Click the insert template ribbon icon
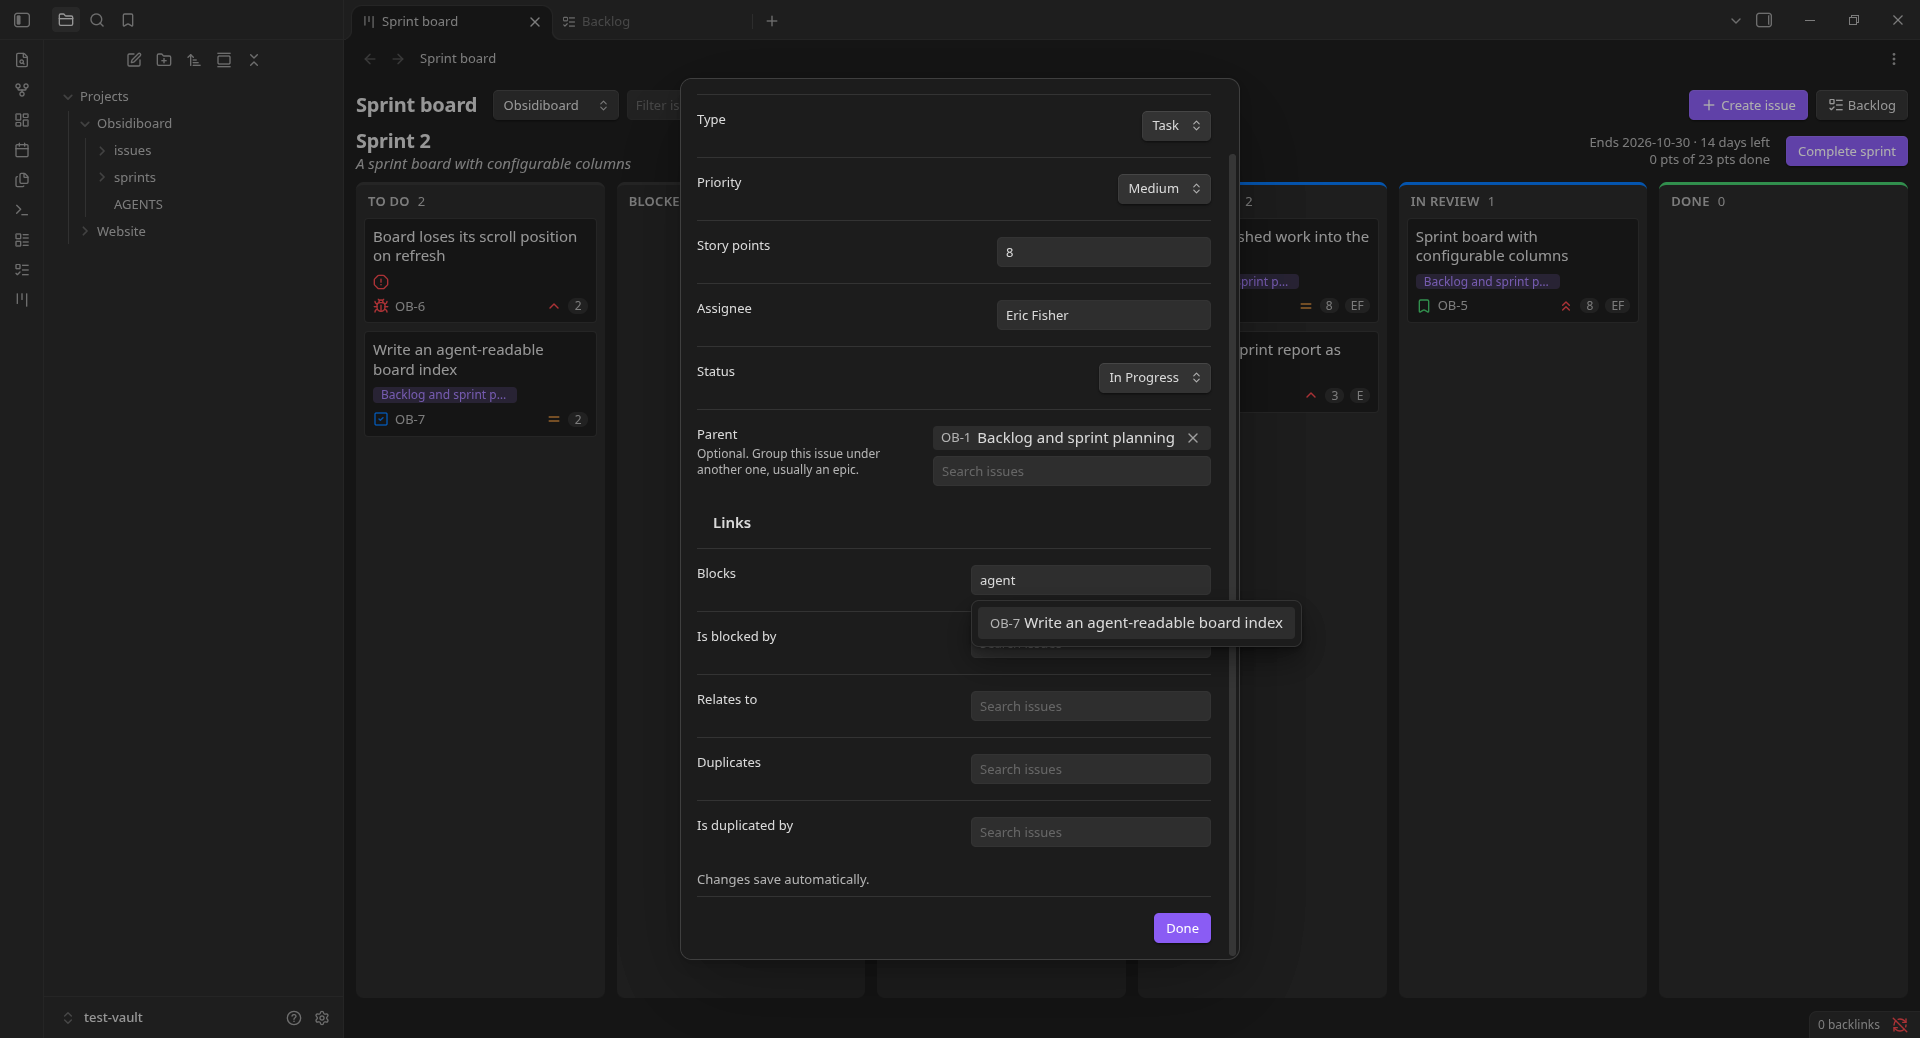The width and height of the screenshot is (1920, 1038). tap(22, 180)
